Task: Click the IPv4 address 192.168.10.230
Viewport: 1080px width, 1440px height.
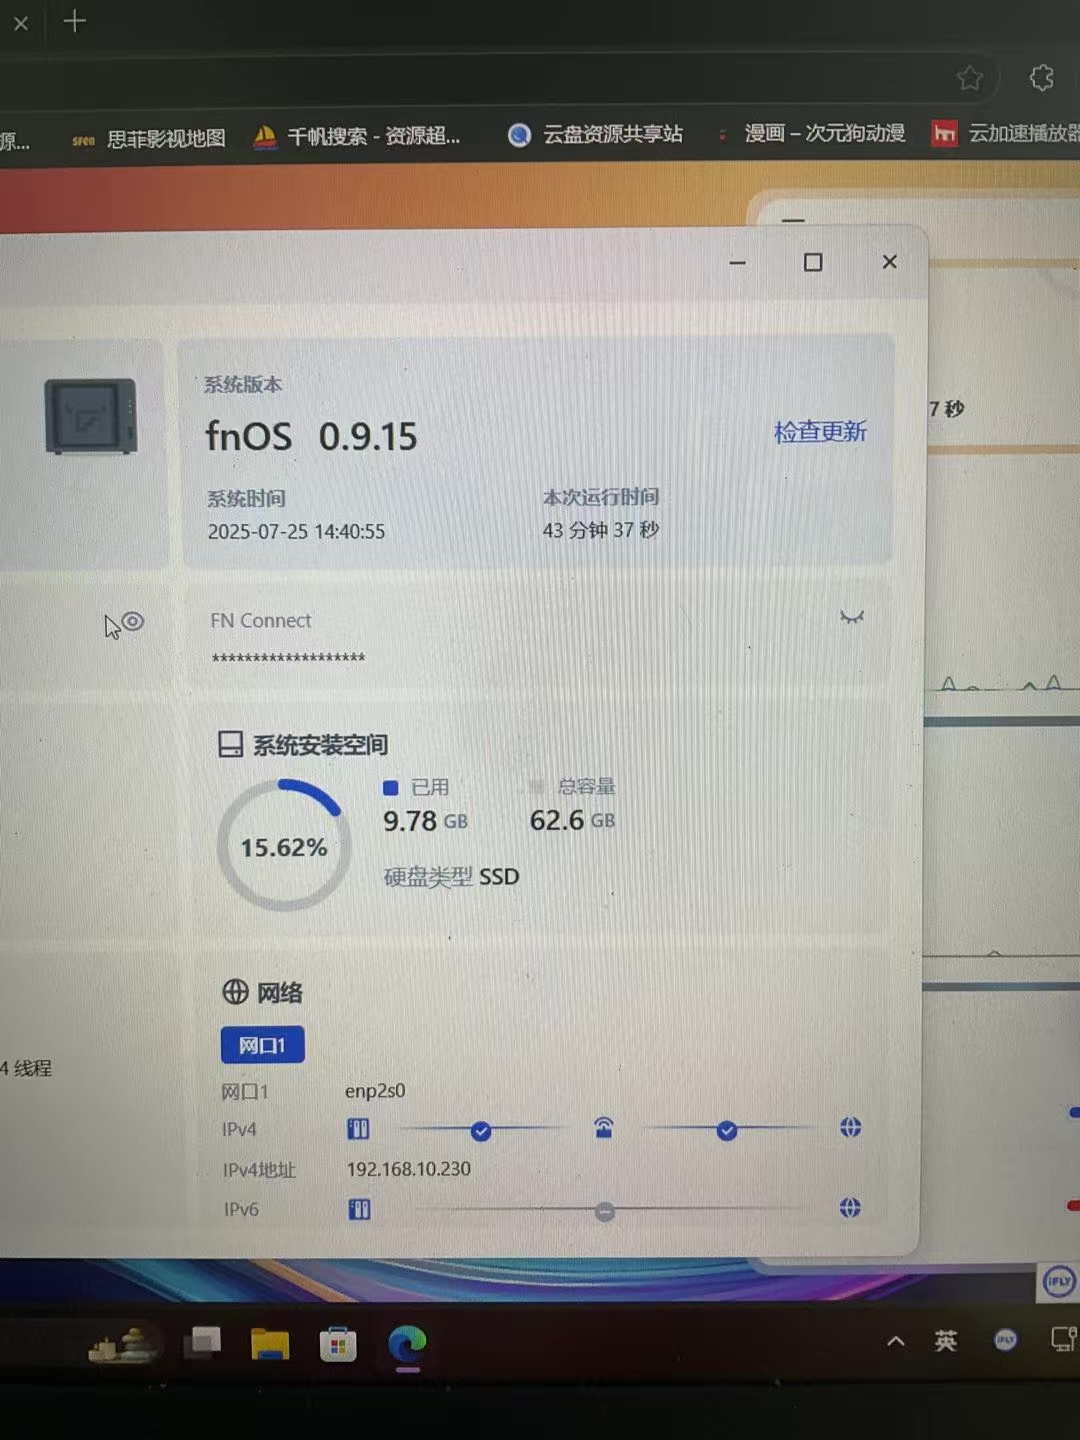Action: (408, 1169)
